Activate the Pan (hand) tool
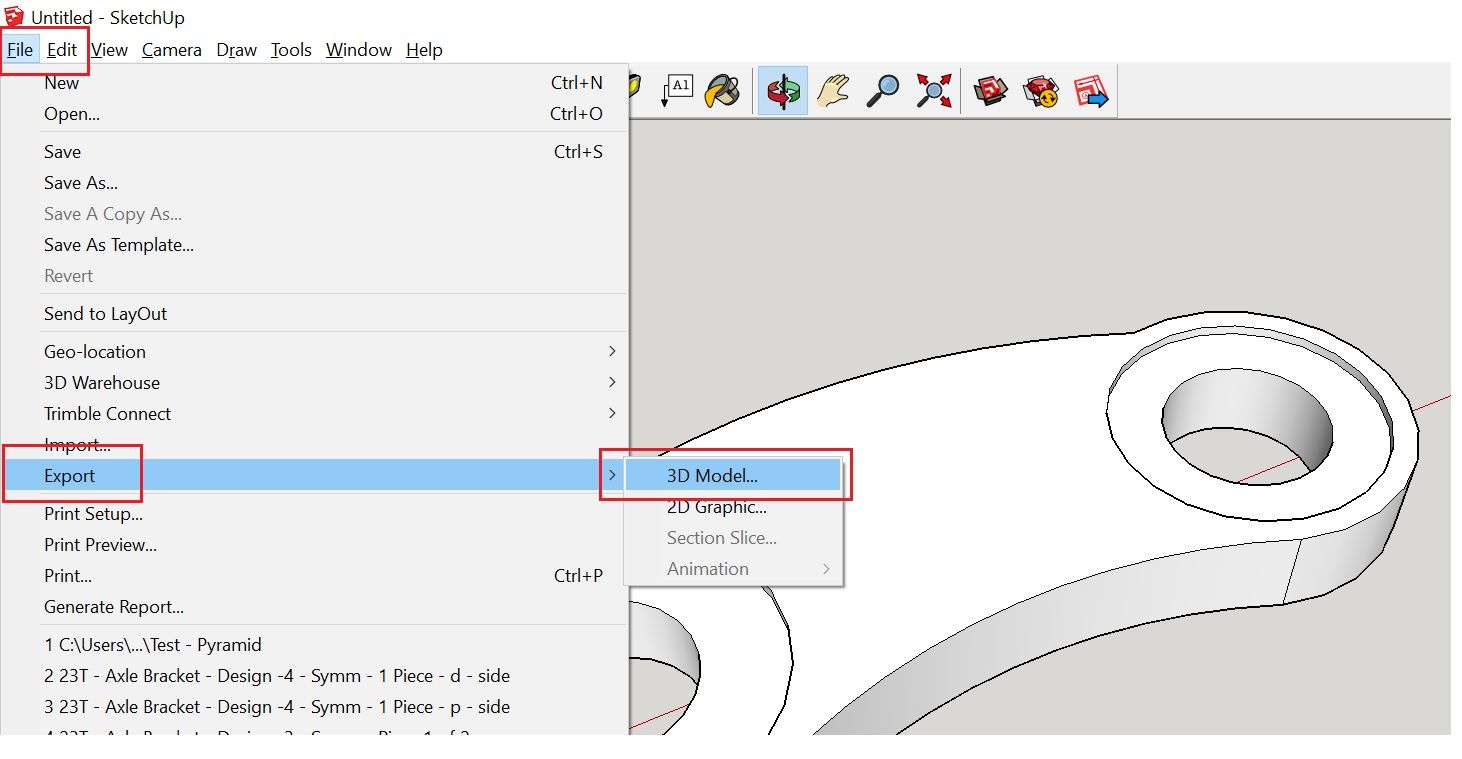Image resolution: width=1462 pixels, height=759 pixels. pyautogui.click(x=832, y=90)
